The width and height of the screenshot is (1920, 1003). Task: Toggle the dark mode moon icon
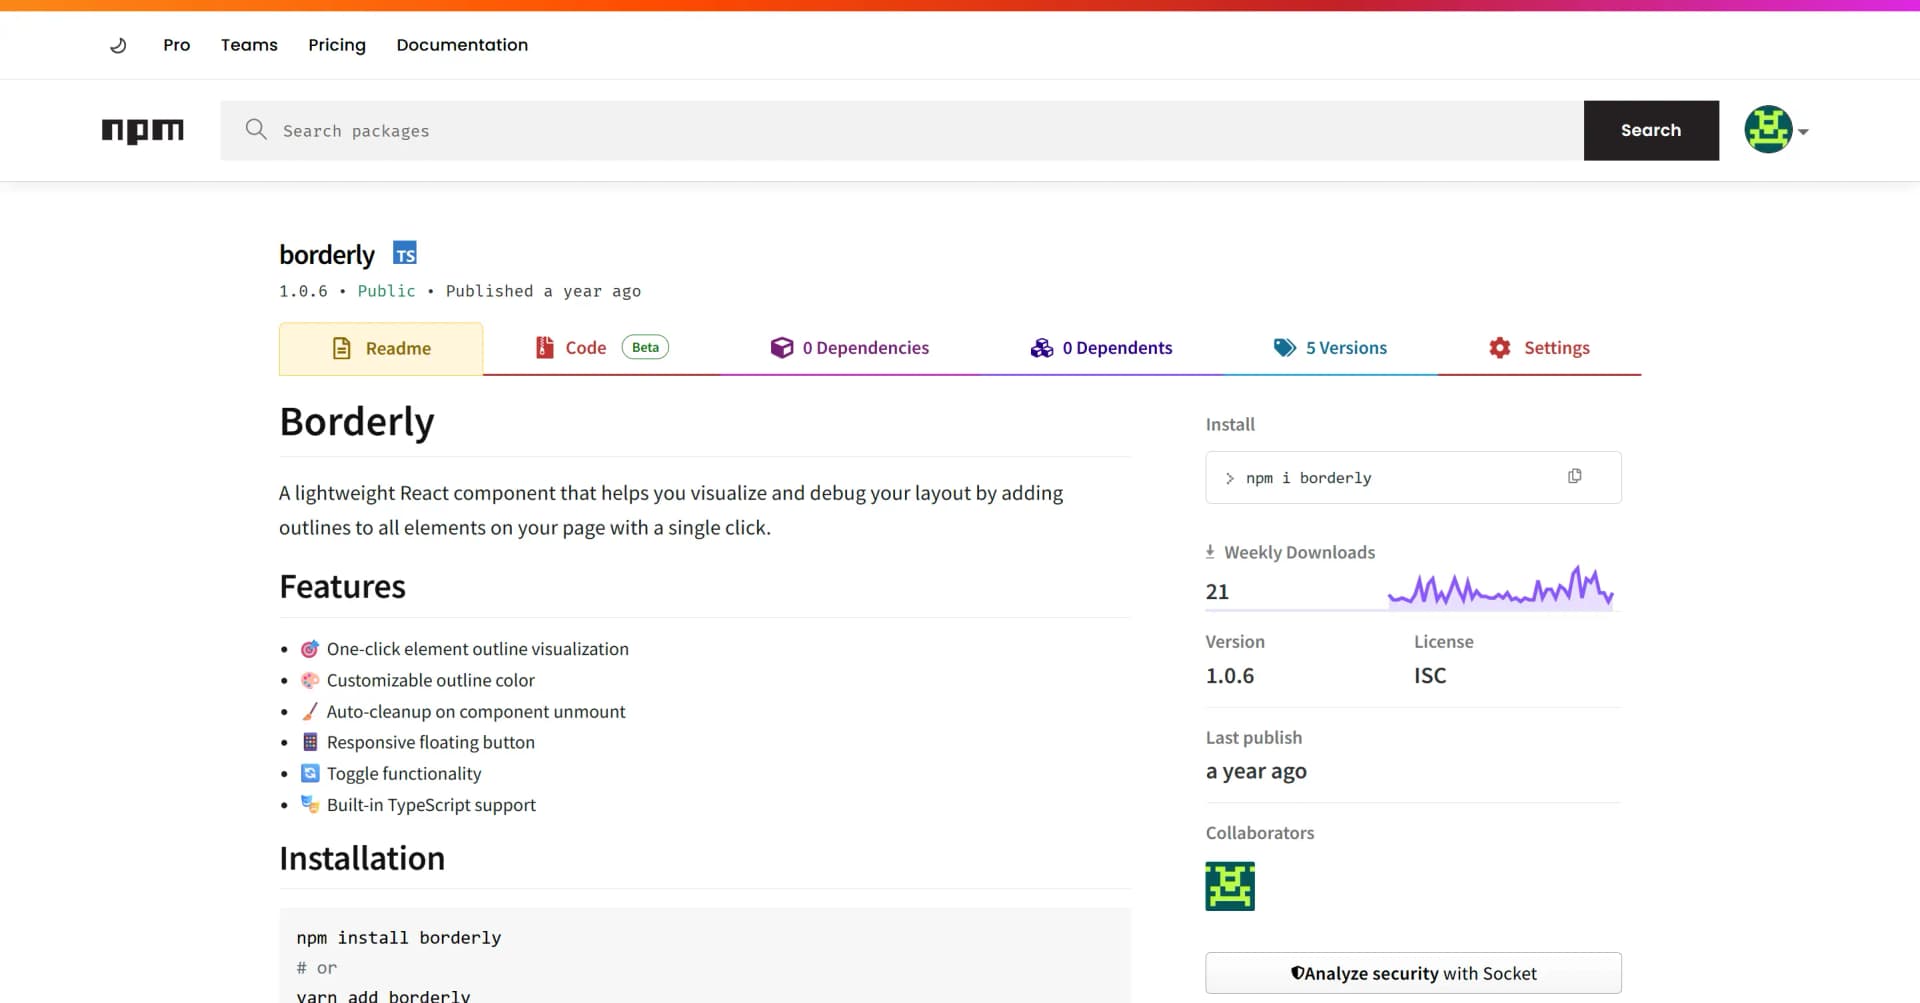click(x=118, y=45)
